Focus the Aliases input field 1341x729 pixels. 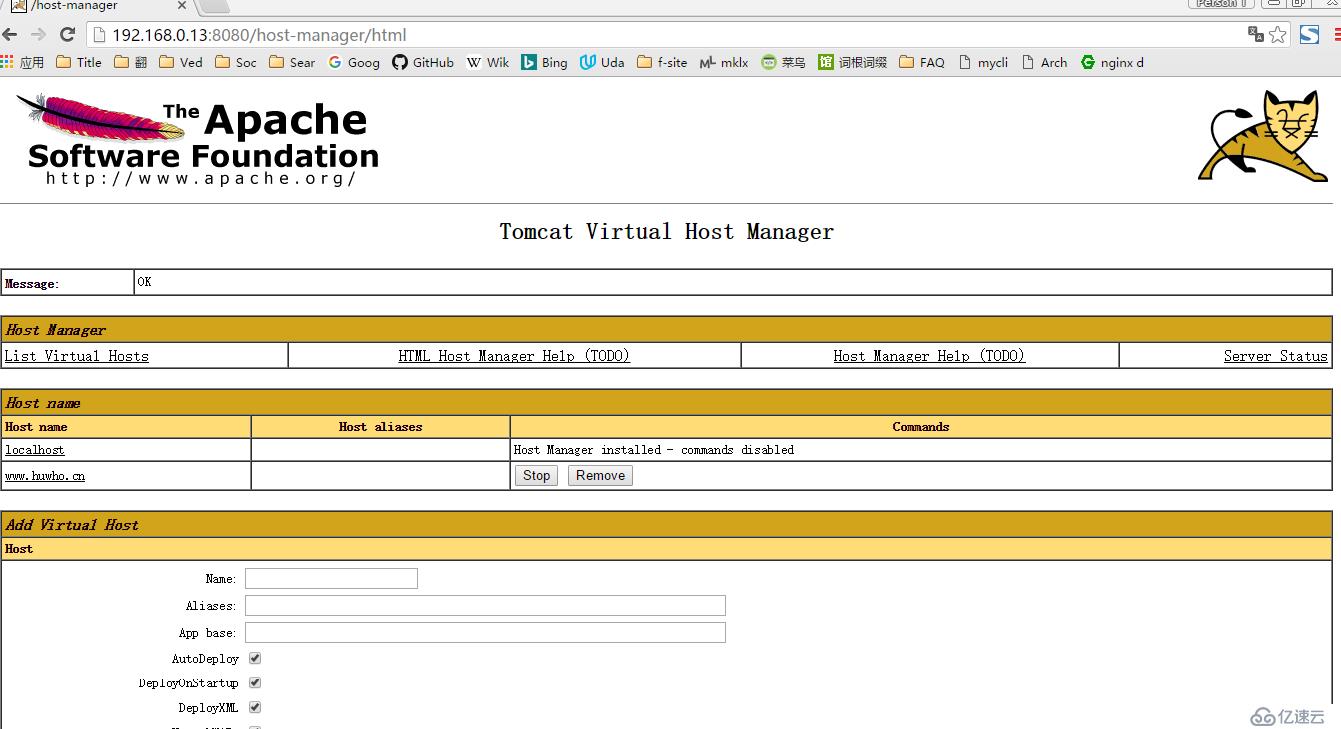pyautogui.click(x=485, y=606)
